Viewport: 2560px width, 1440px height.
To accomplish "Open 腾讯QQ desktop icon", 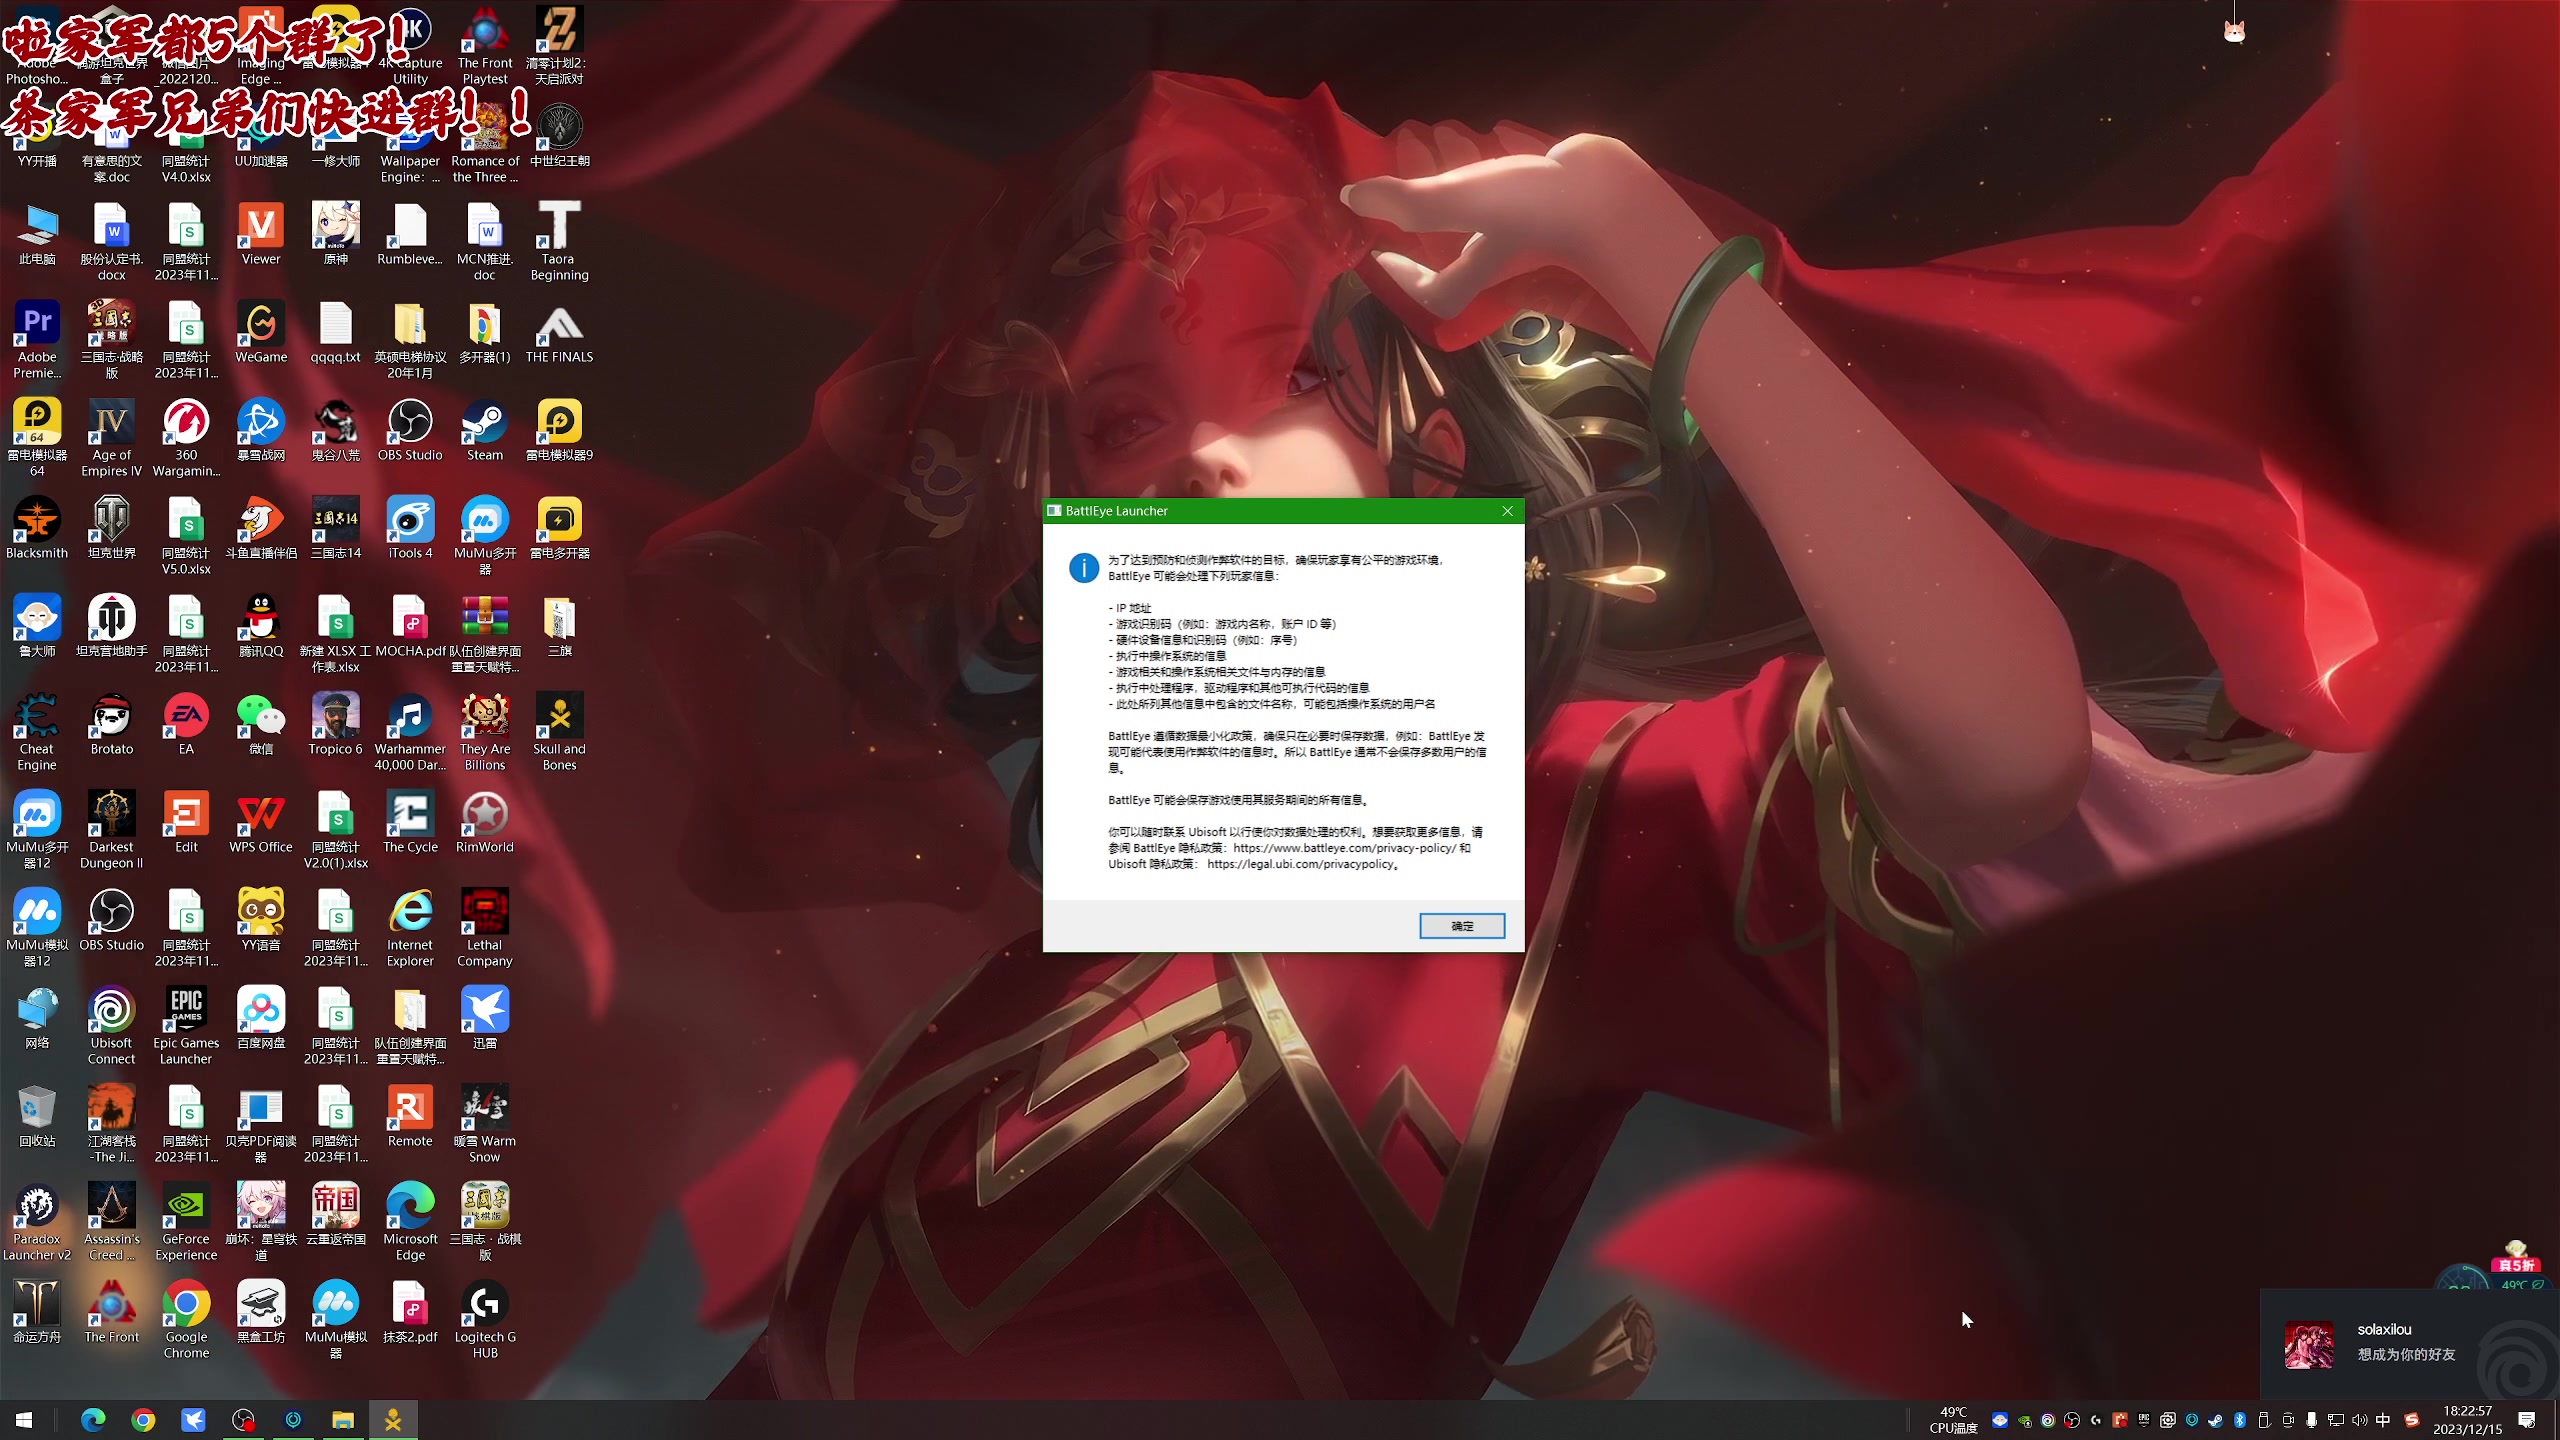I will click(x=261, y=627).
